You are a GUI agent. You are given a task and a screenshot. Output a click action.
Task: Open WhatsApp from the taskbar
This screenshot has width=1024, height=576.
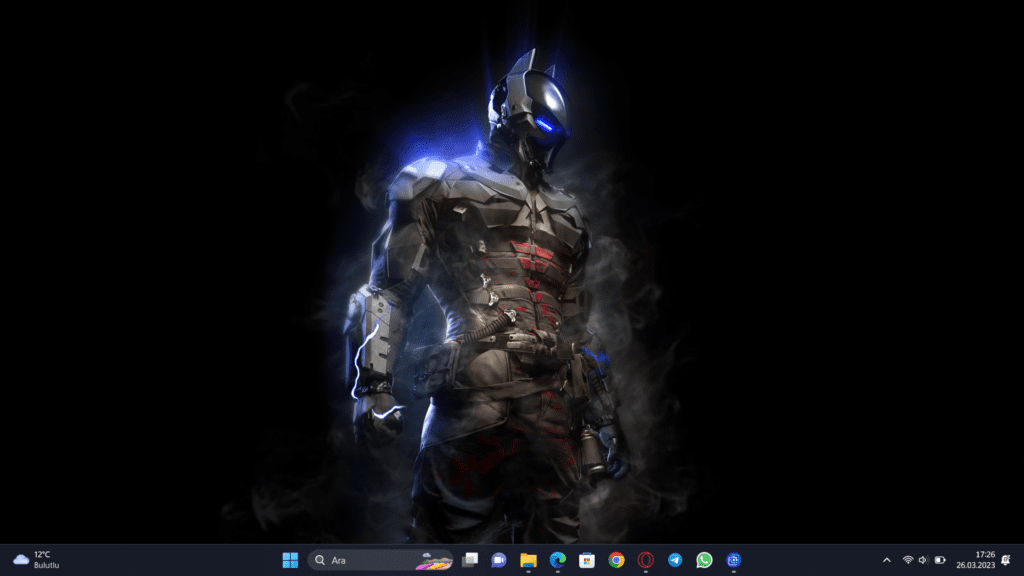tap(704, 560)
